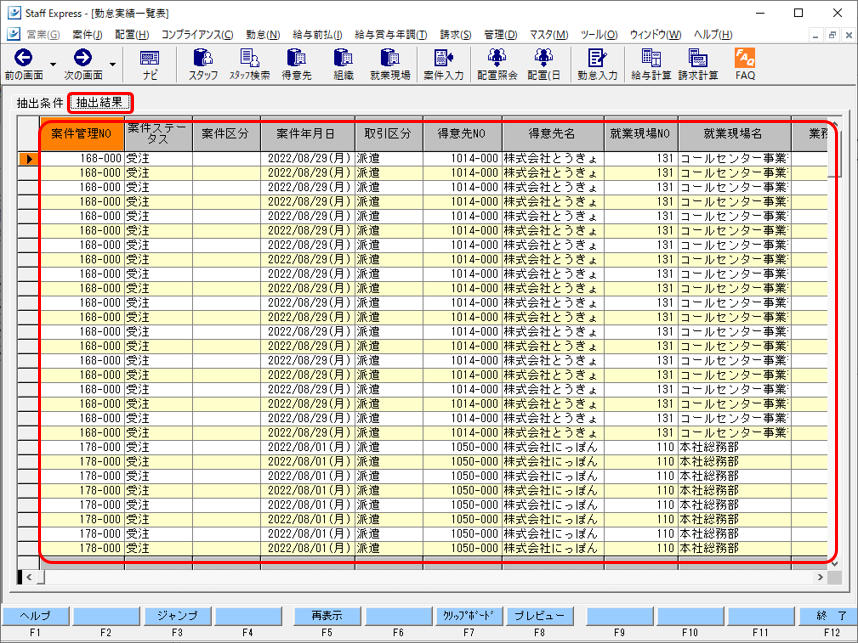The width and height of the screenshot is (858, 643).
Task: Open the 請求(S) menu
Action: (x=455, y=34)
